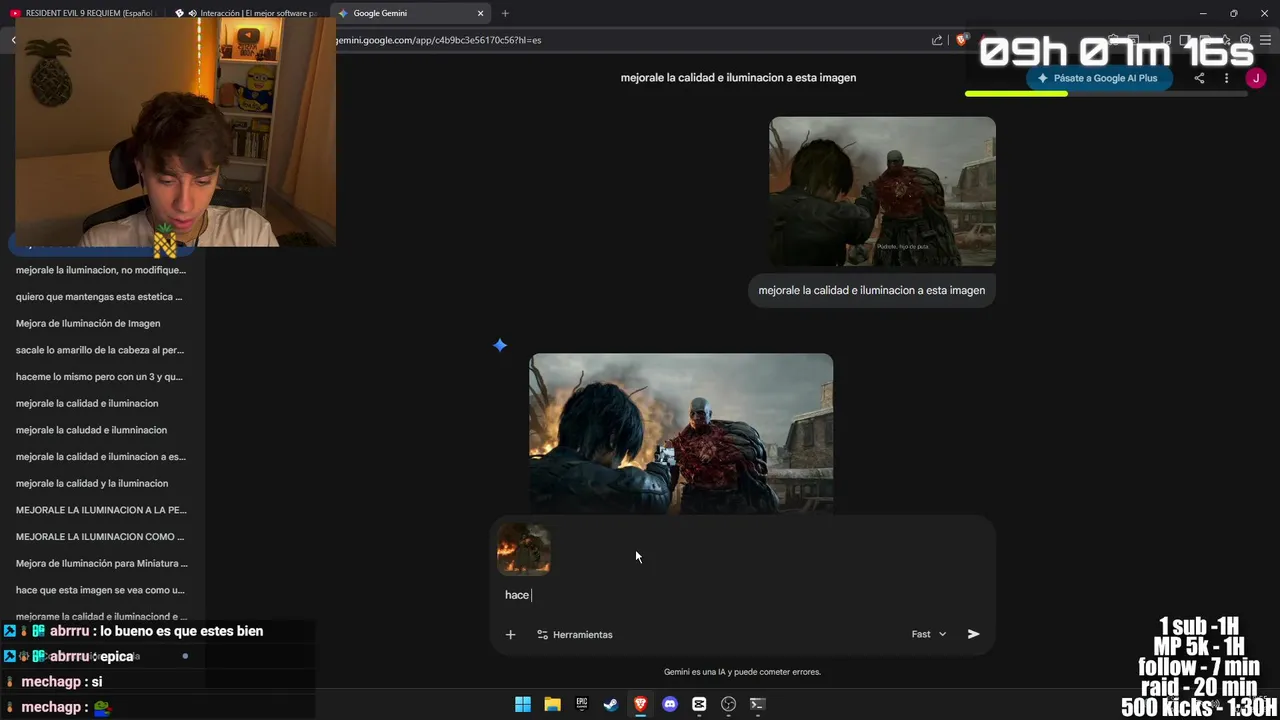This screenshot has height=720, width=1280.
Task: Click the Brave Shields lion icon in address bar
Action: (962, 40)
